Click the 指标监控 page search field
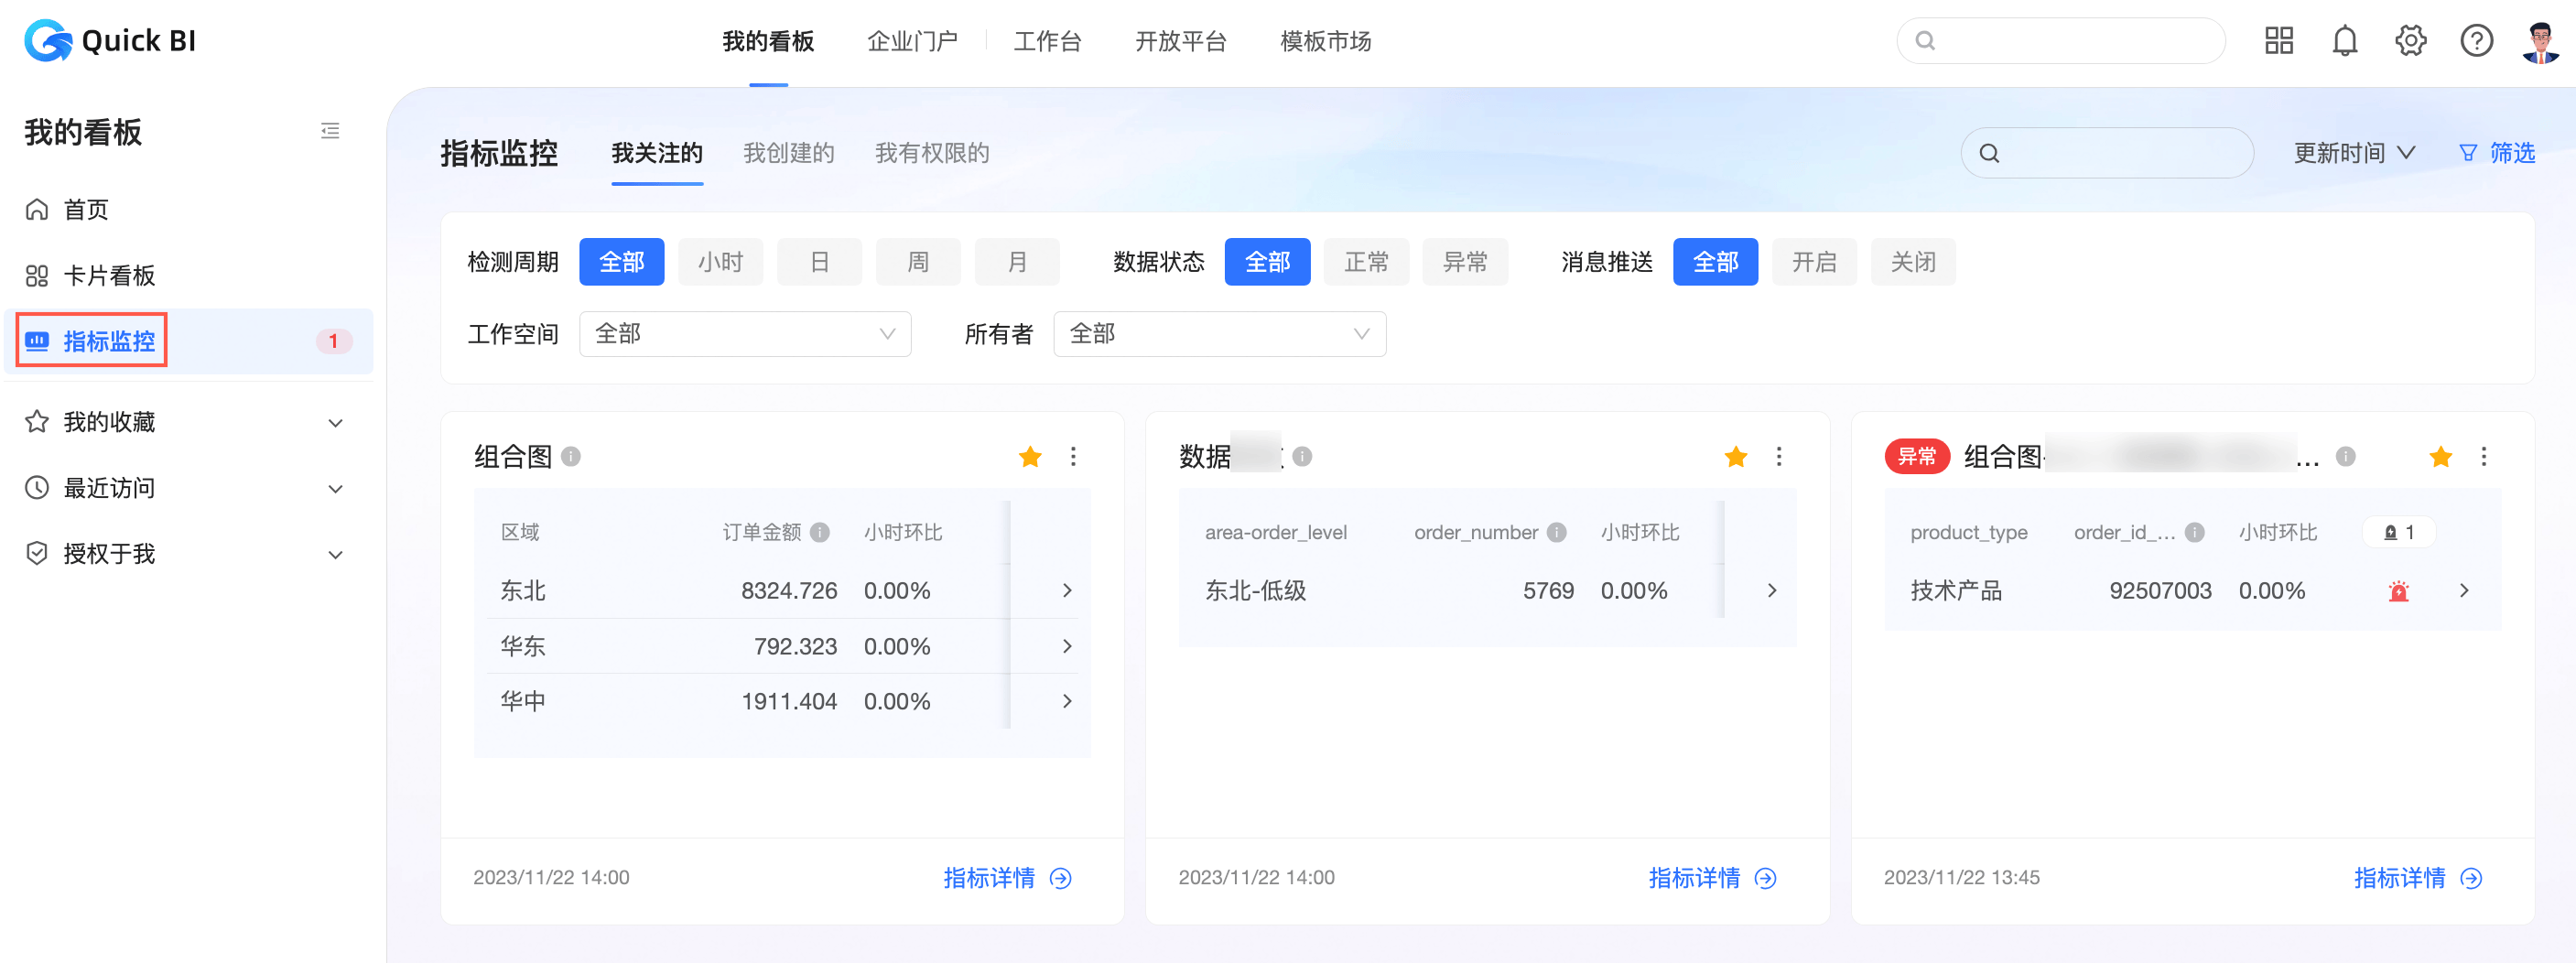This screenshot has height=963, width=2576. (x=2120, y=153)
